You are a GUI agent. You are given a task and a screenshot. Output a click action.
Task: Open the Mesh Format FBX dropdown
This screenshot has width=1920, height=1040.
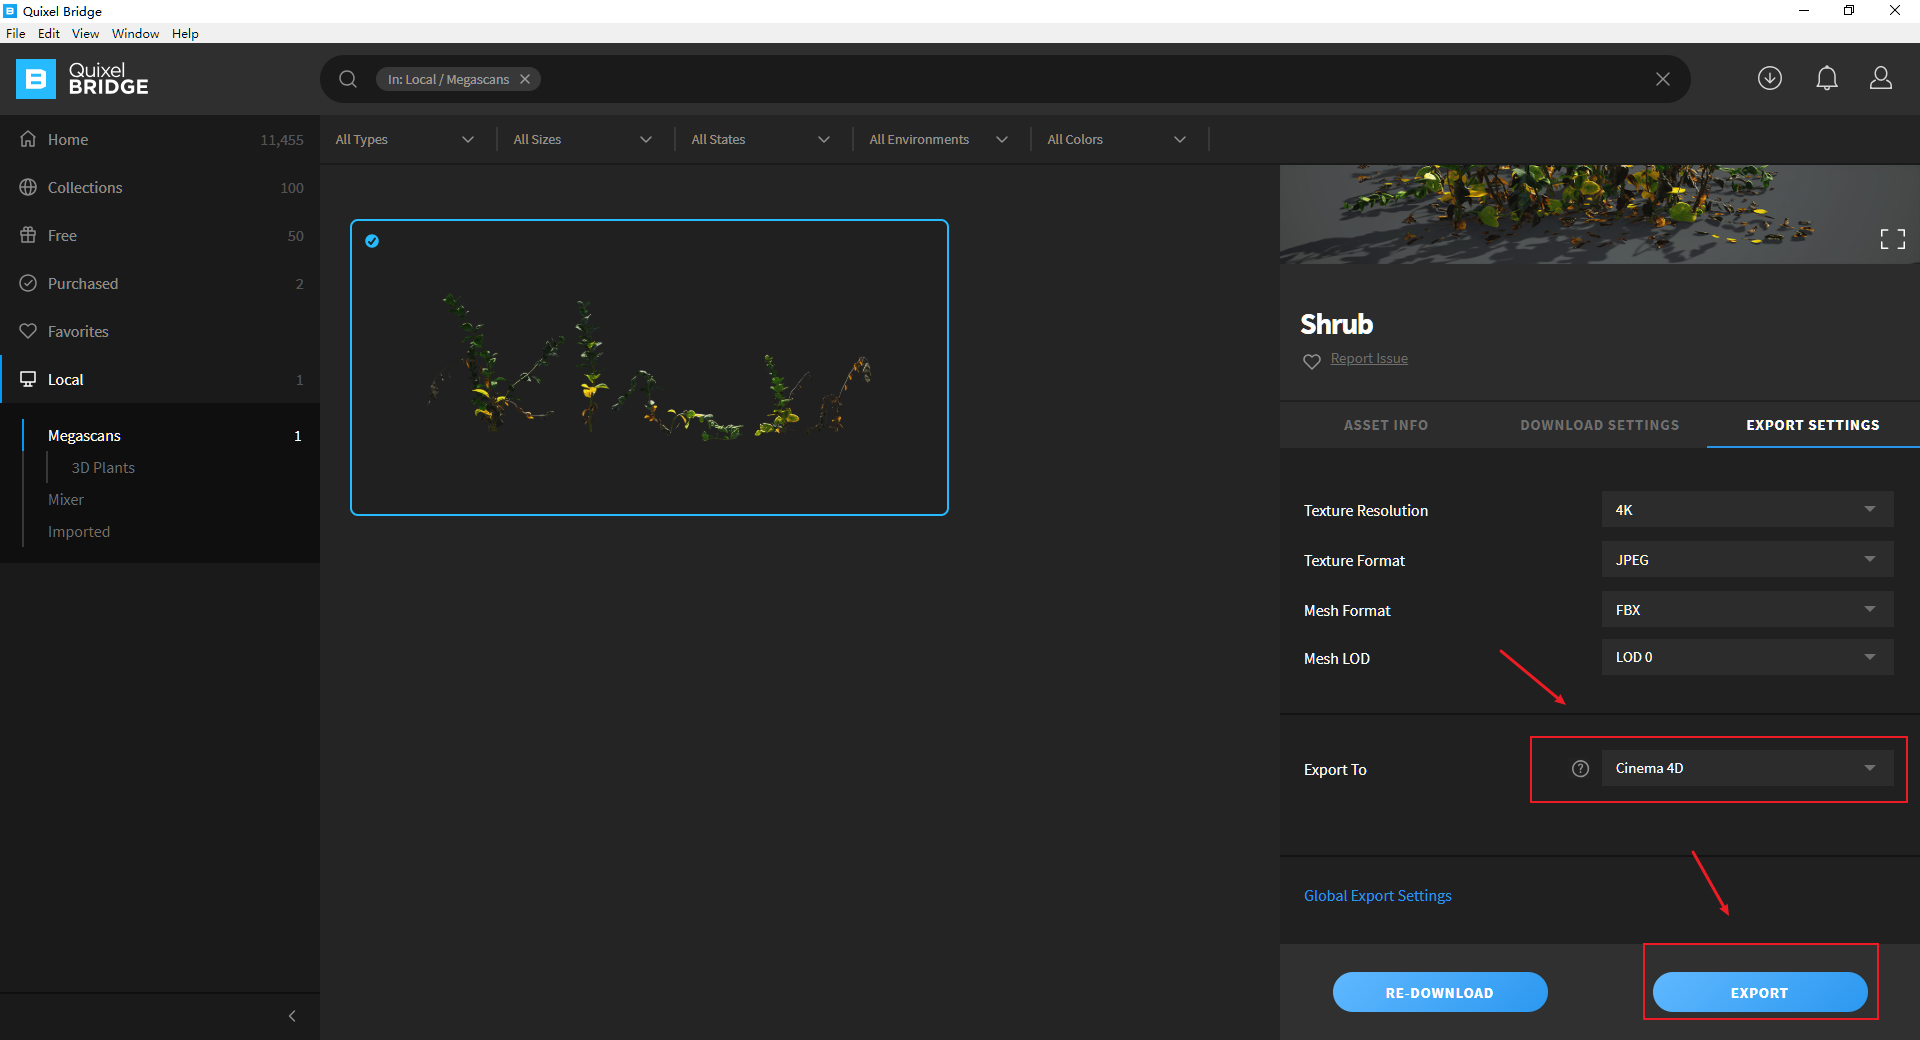pos(1747,609)
